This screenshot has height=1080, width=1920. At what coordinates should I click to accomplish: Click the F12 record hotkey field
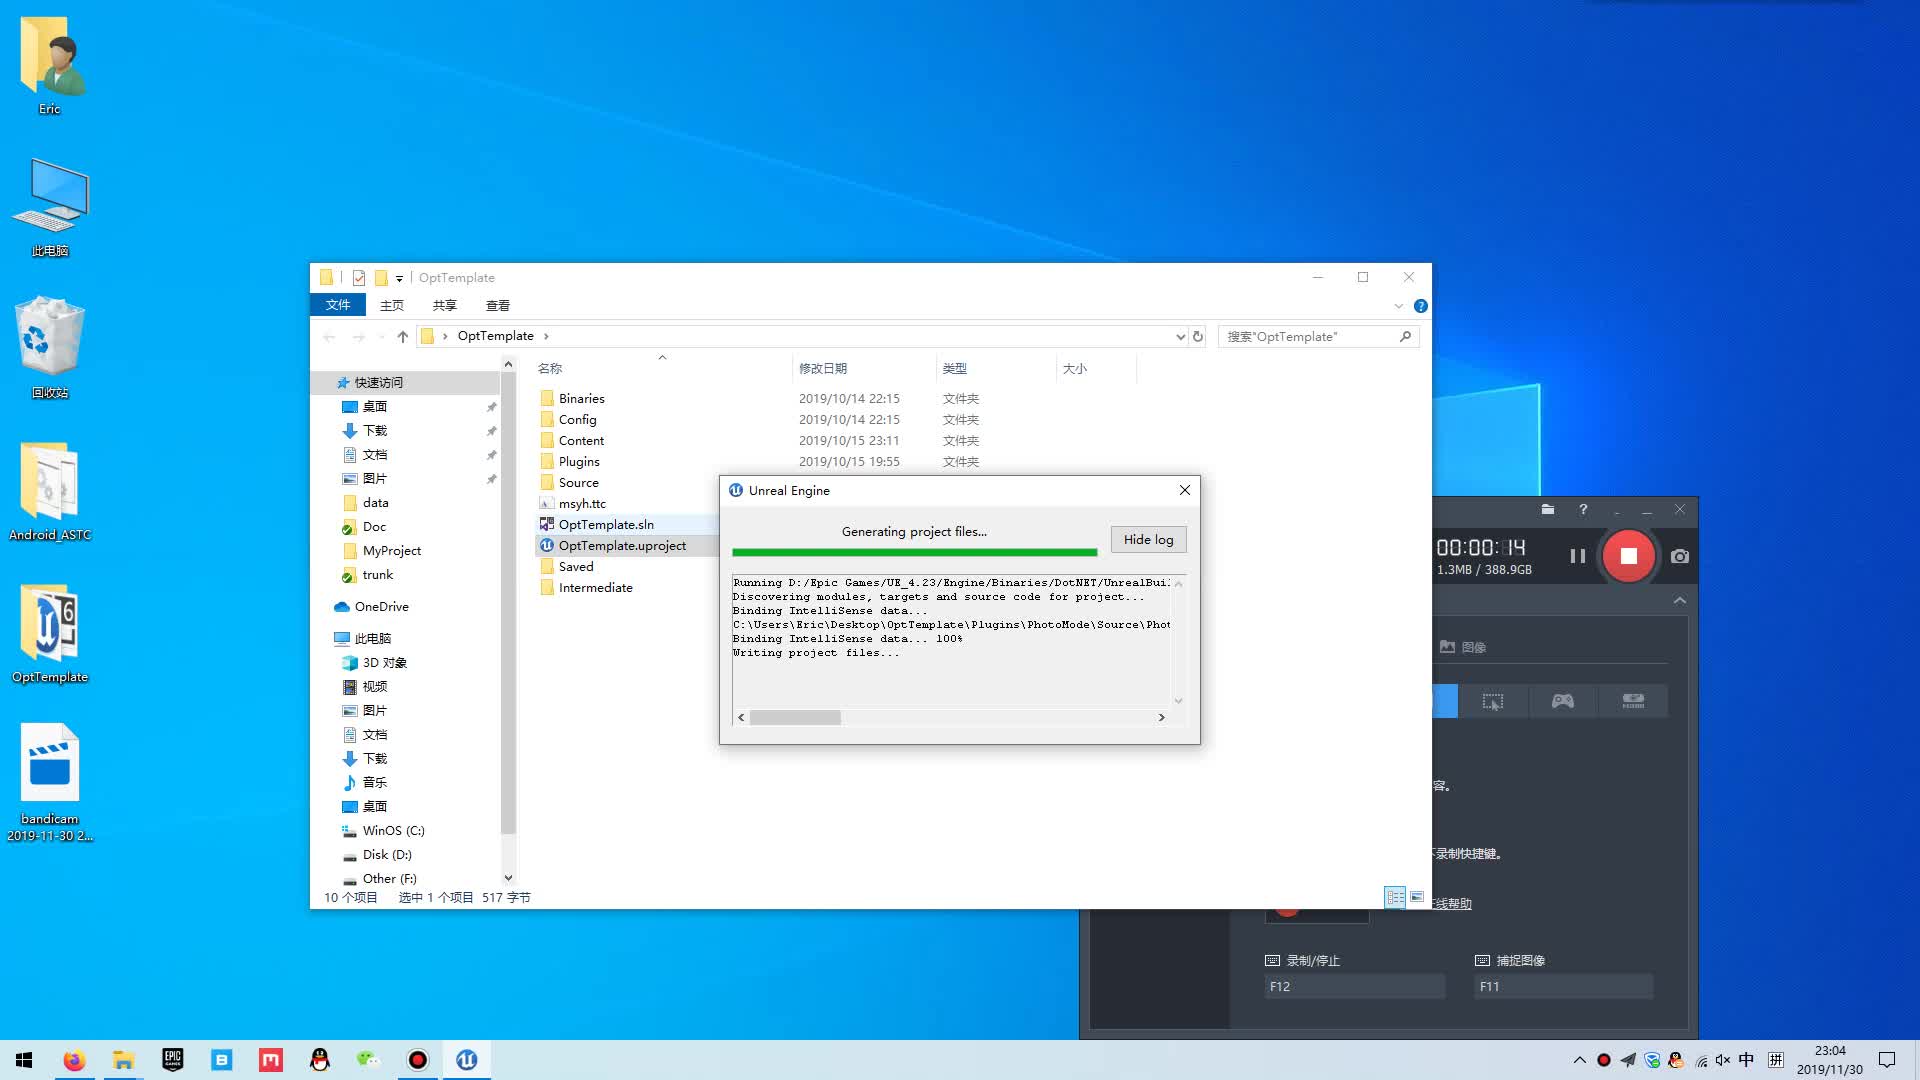point(1355,986)
